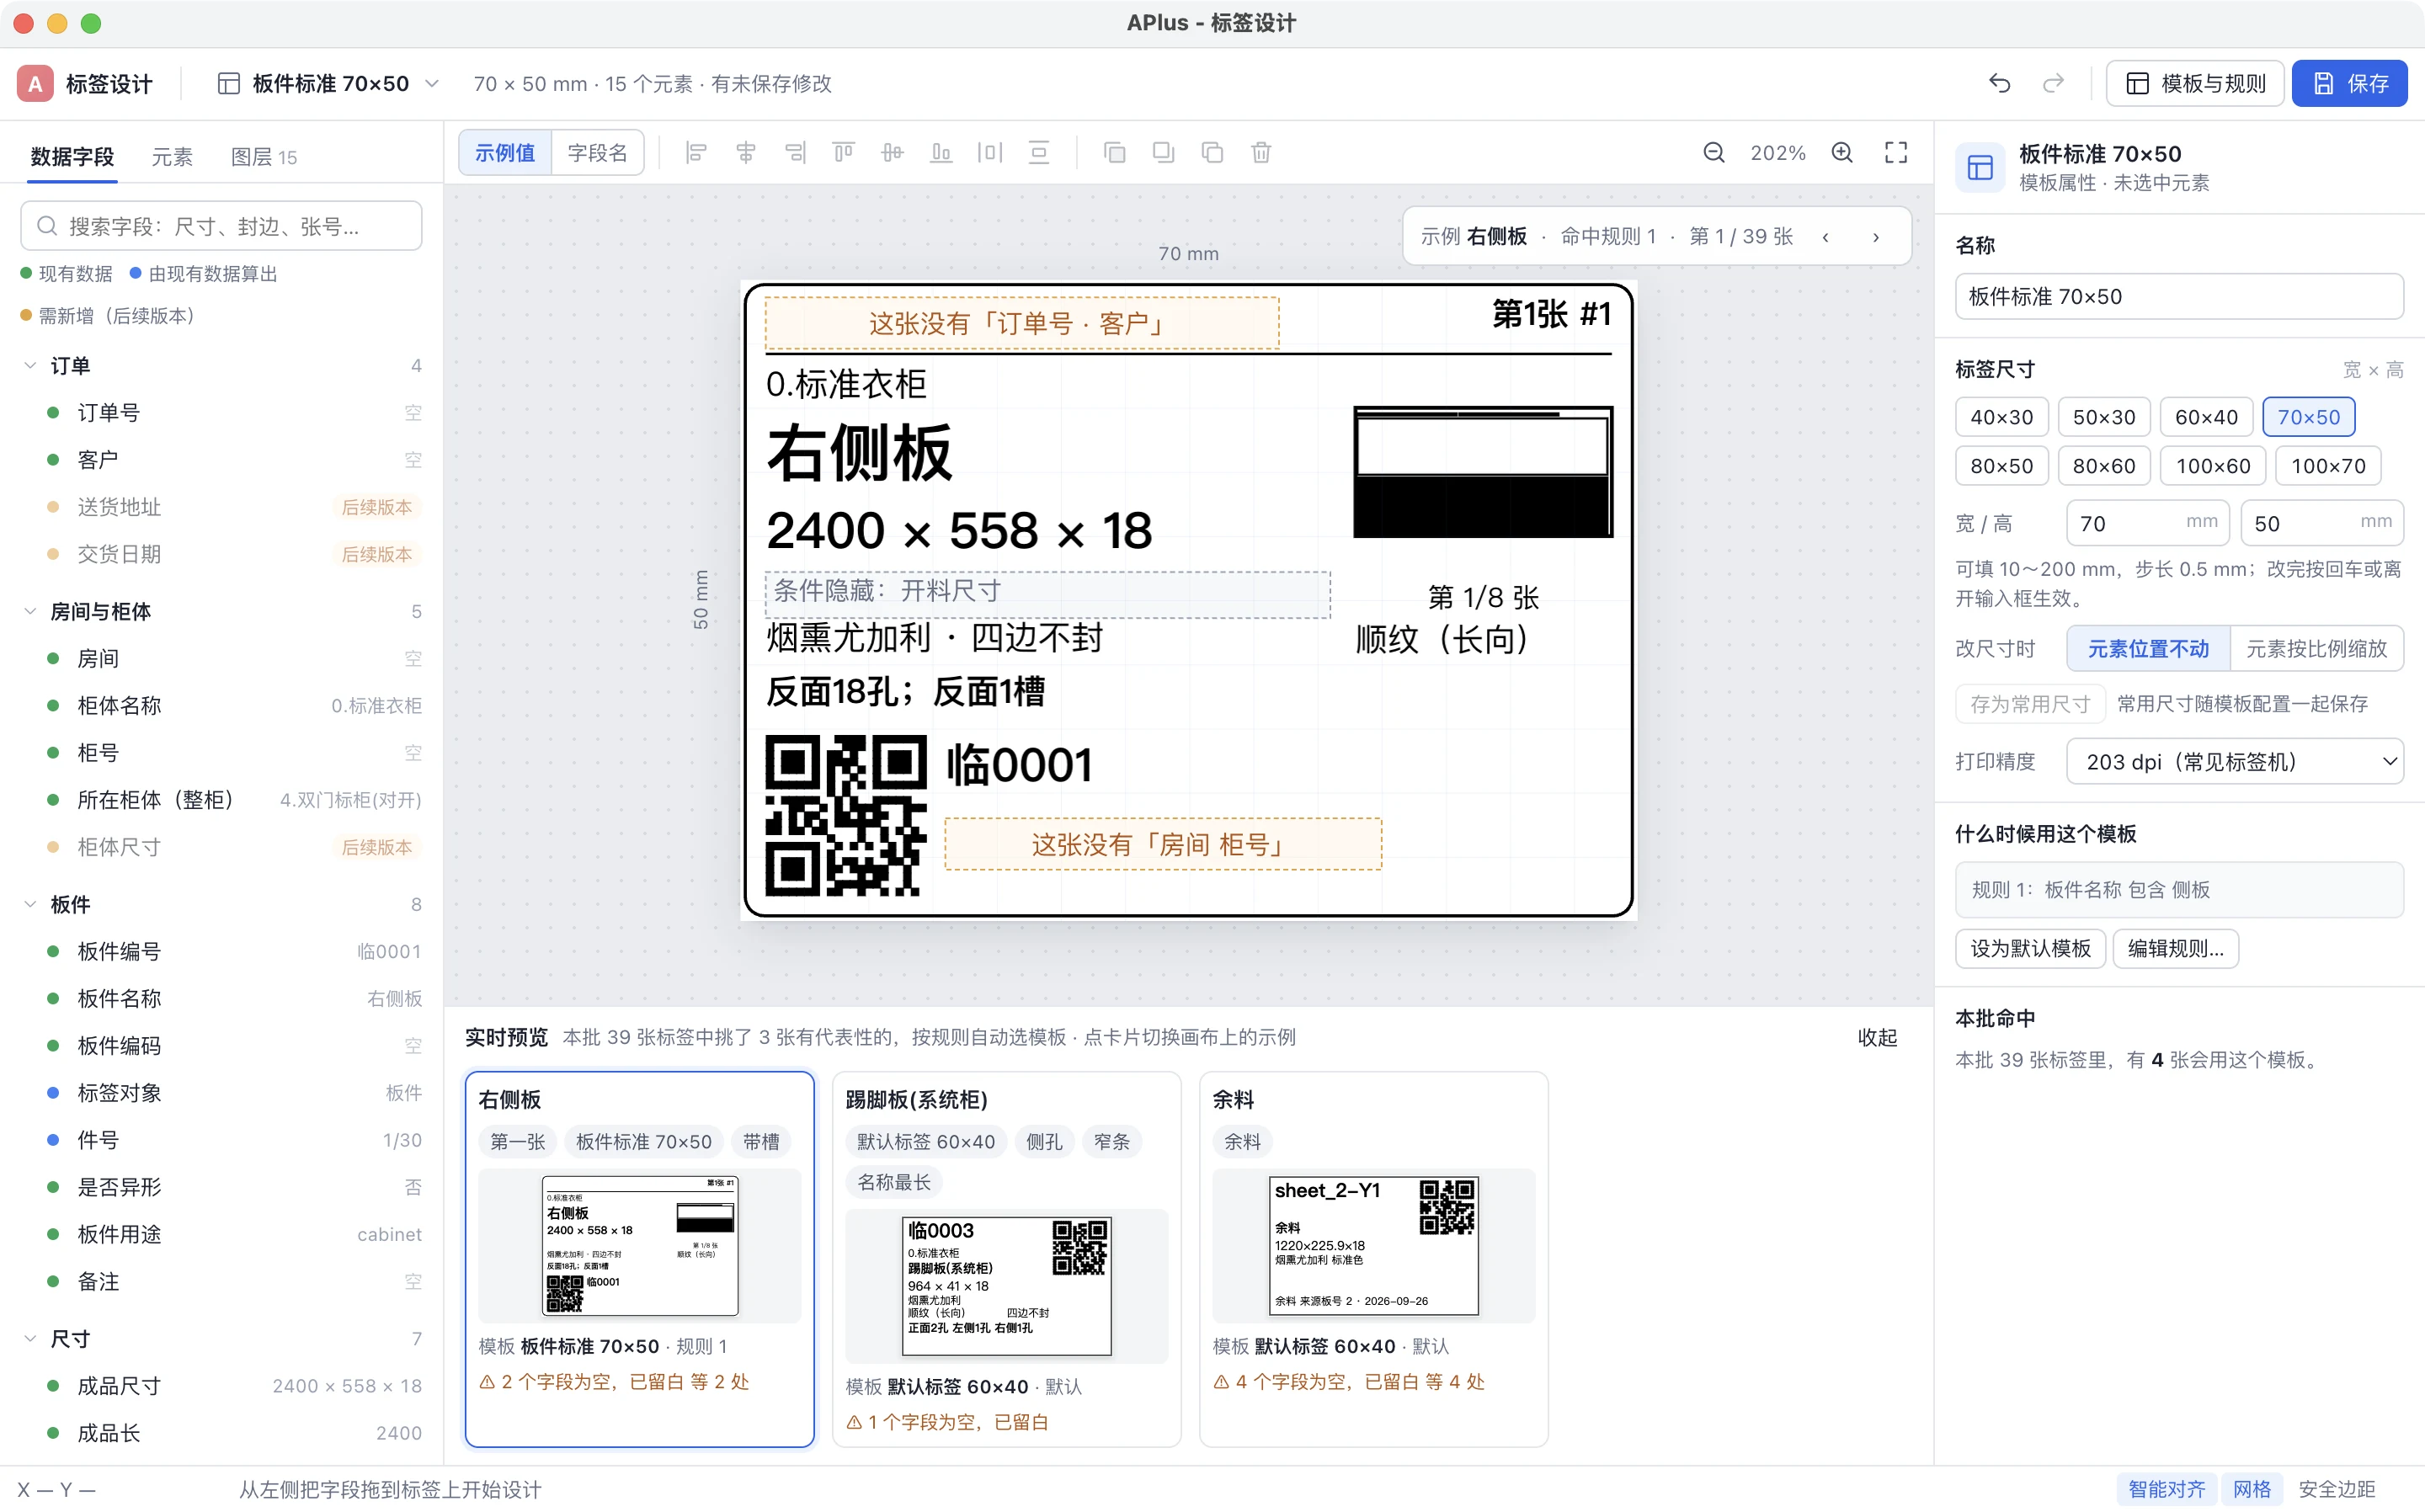
Task: Switch to the 元素 tab
Action: [x=172, y=157]
